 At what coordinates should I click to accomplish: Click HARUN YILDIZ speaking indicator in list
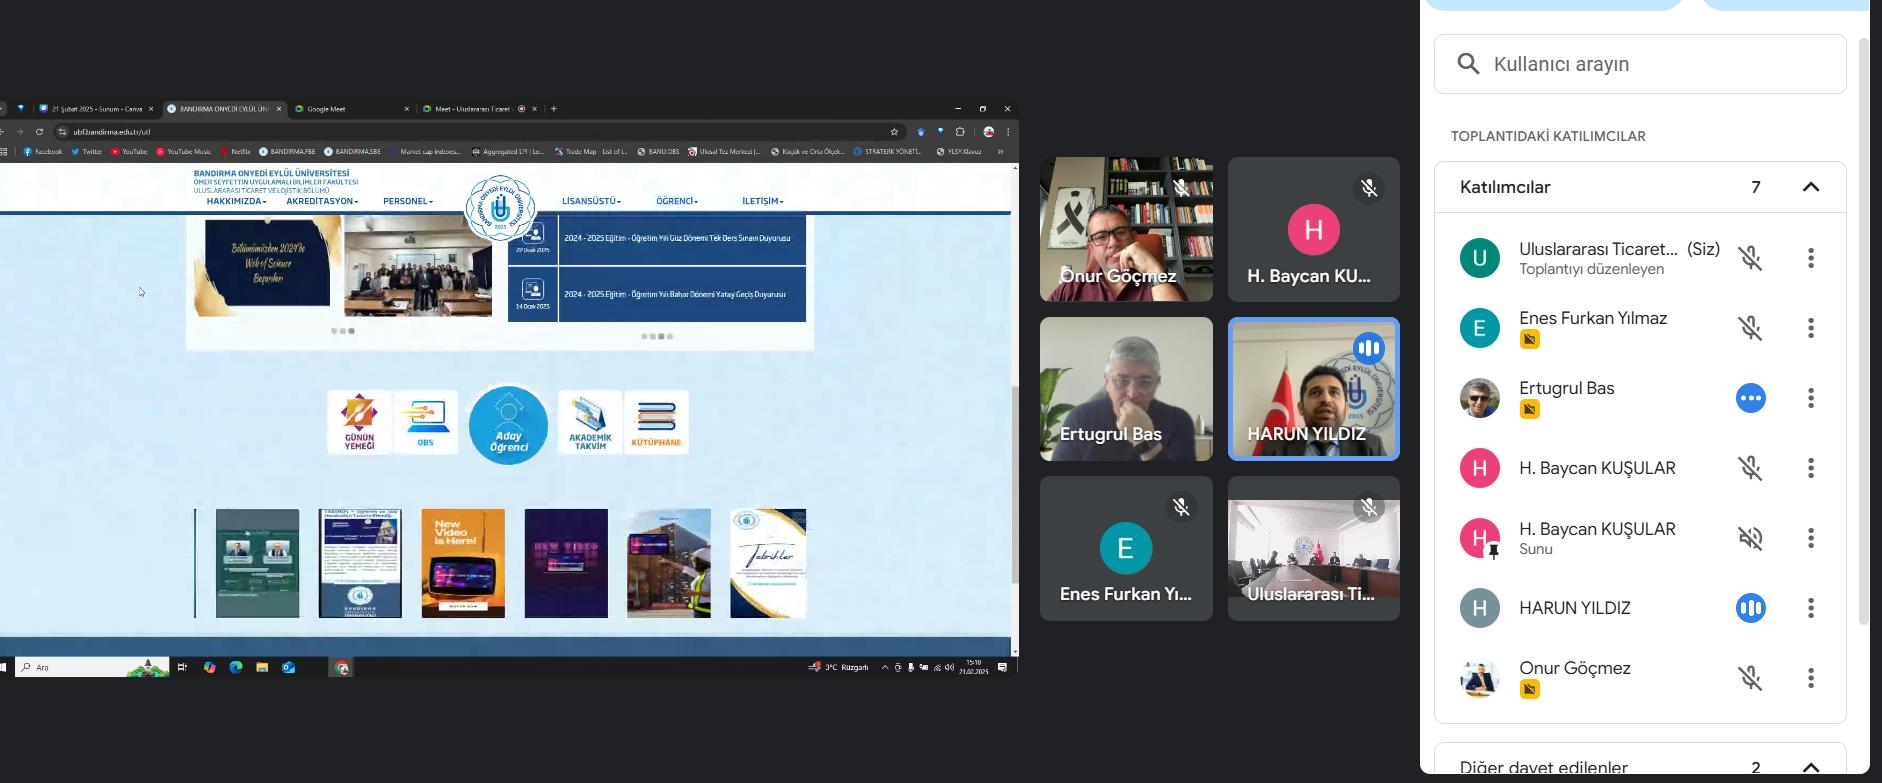[x=1750, y=608]
